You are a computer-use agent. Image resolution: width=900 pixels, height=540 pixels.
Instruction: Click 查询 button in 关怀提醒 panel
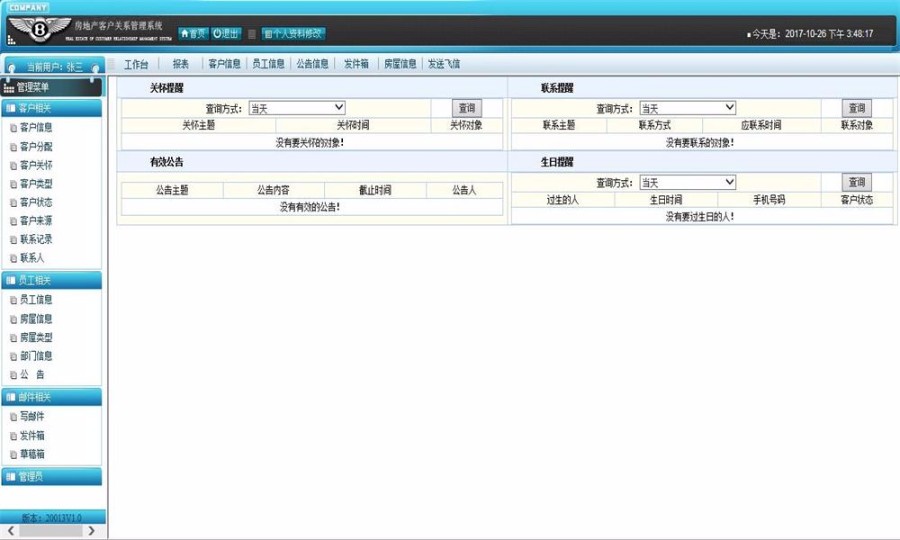pyautogui.click(x=467, y=108)
